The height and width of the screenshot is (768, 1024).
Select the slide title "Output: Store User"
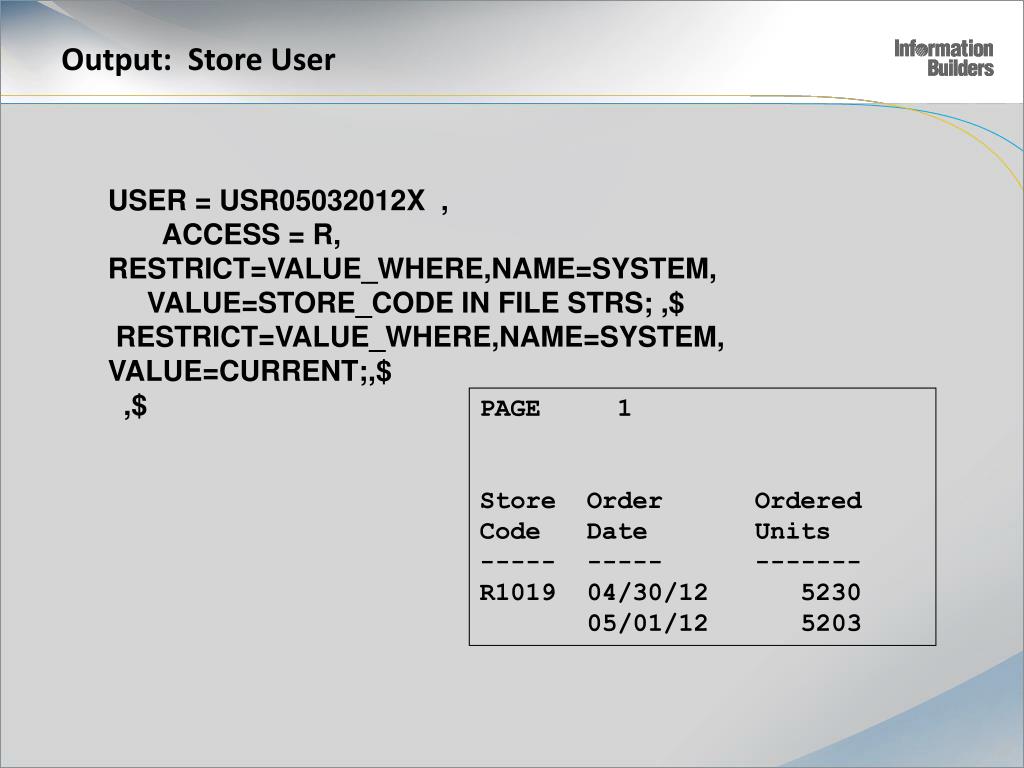coord(198,59)
